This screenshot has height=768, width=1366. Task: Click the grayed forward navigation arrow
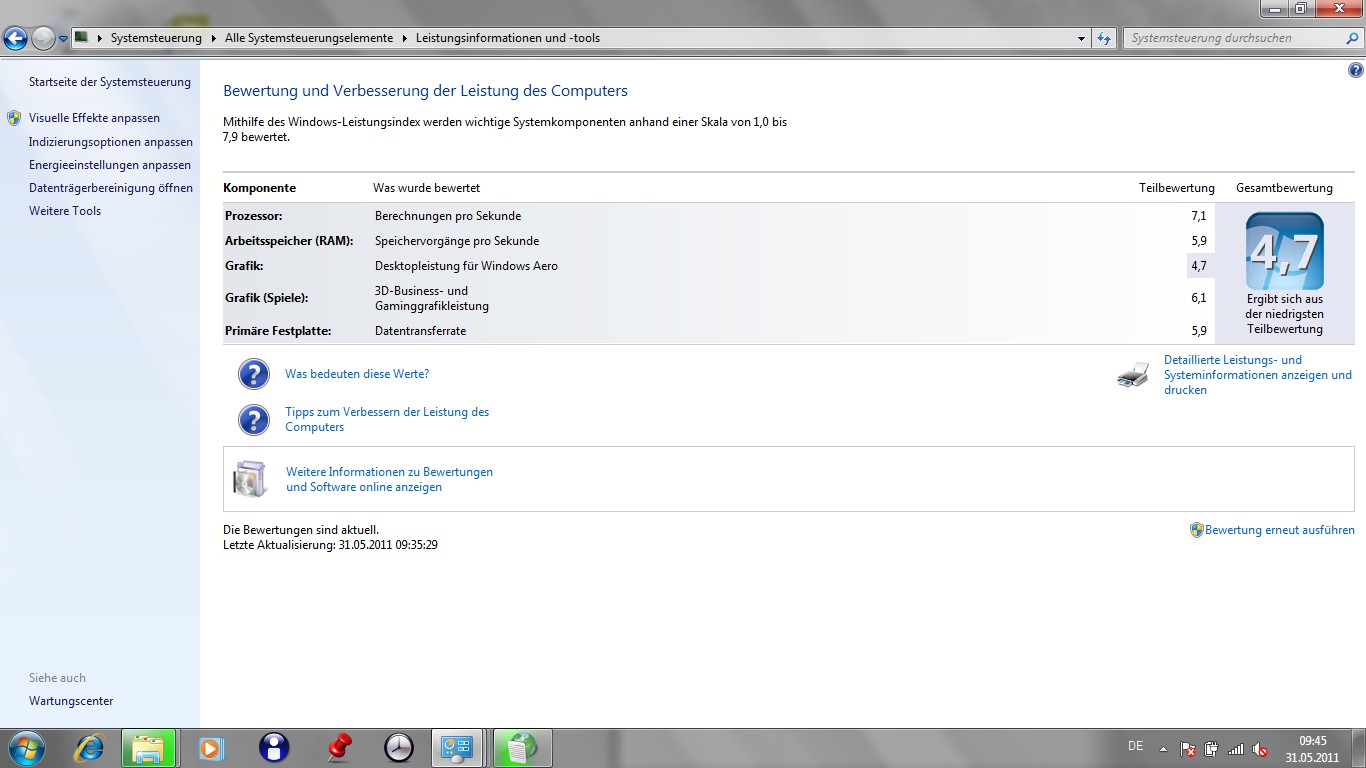tap(43, 39)
